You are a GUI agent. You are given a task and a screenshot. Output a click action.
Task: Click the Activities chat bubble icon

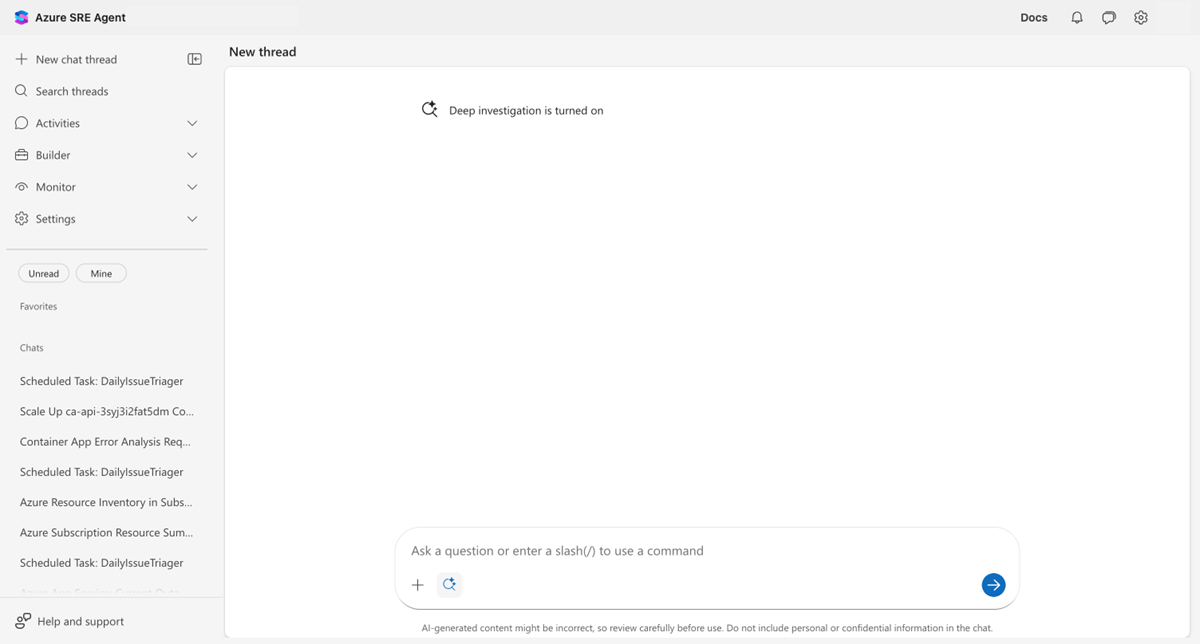(x=21, y=123)
